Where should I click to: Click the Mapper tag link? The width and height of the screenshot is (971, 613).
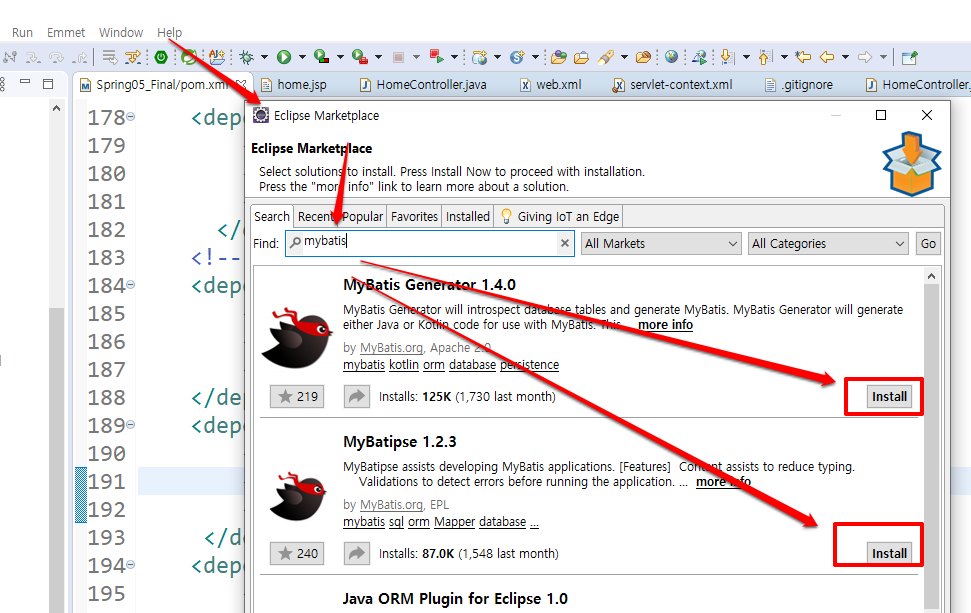[455, 522]
